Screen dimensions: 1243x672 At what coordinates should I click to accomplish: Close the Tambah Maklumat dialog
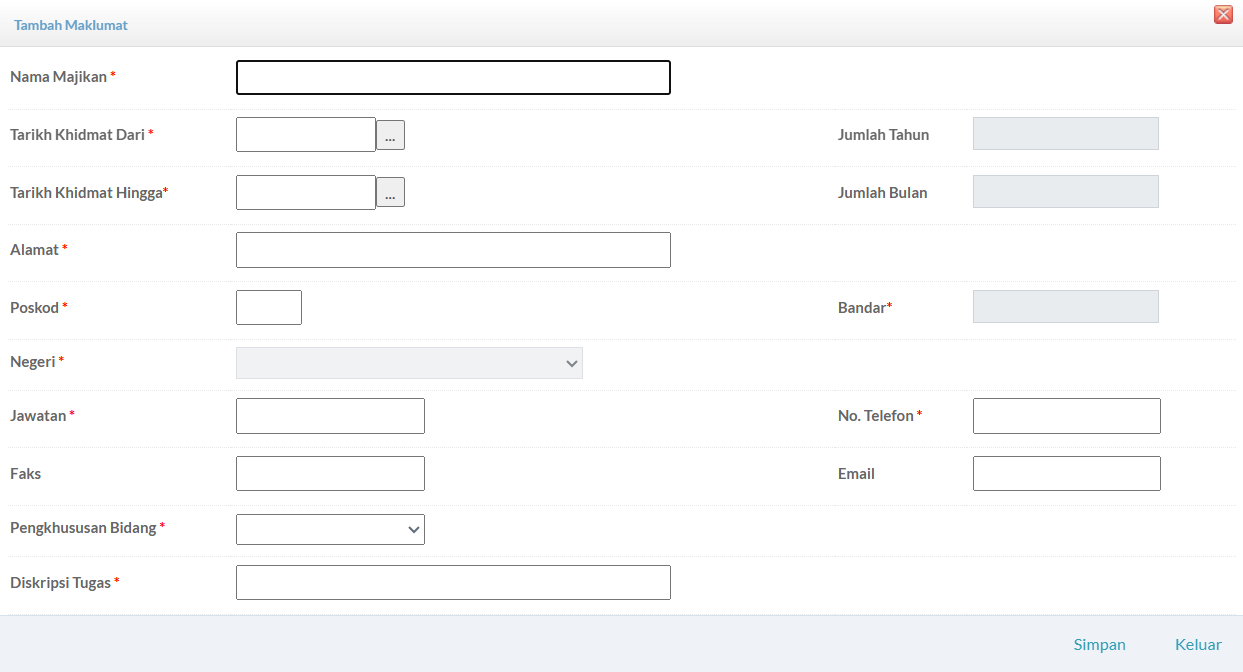[x=1222, y=14]
